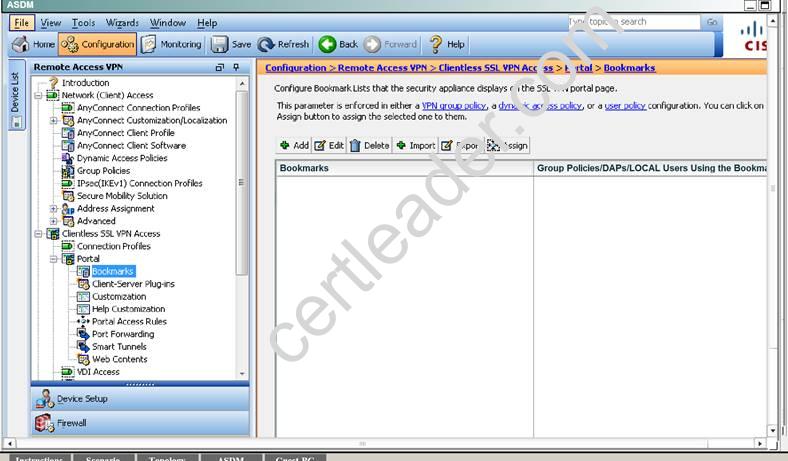Click the float panel icon
The image size is (788, 461).
tap(220, 67)
